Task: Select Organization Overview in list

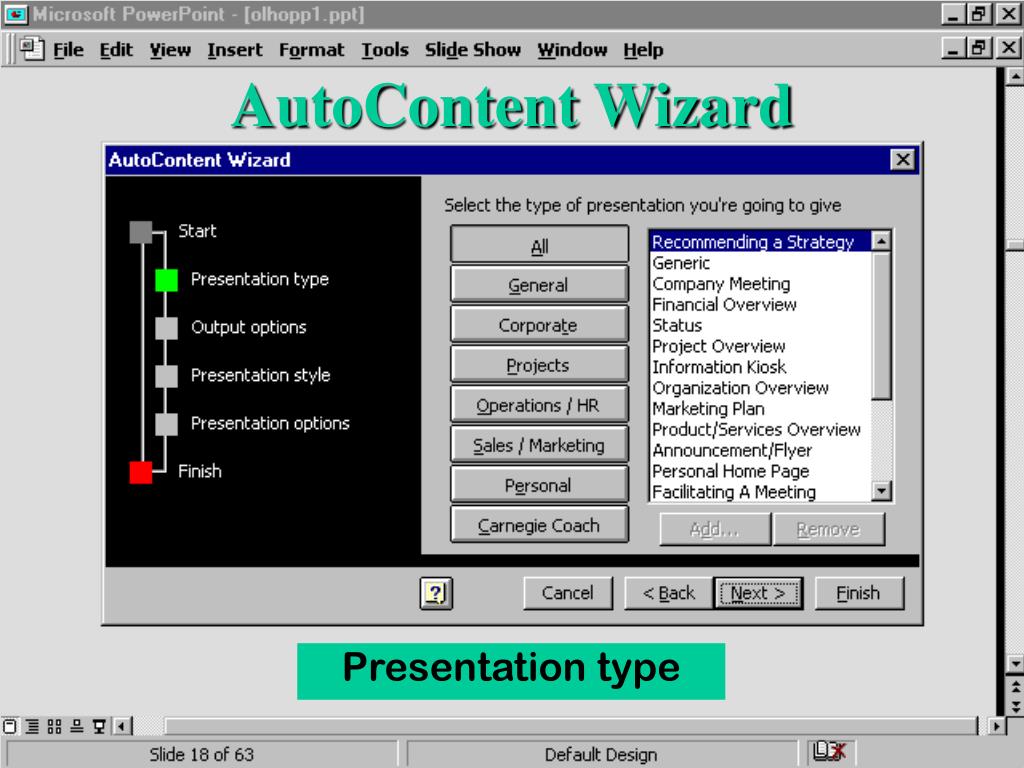Action: 761,388
